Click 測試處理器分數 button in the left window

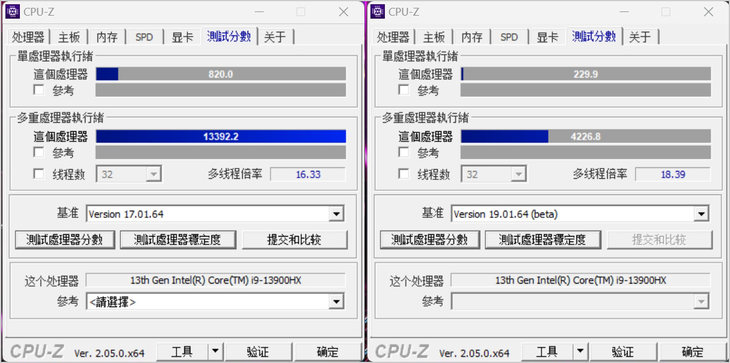pyautogui.click(x=65, y=240)
